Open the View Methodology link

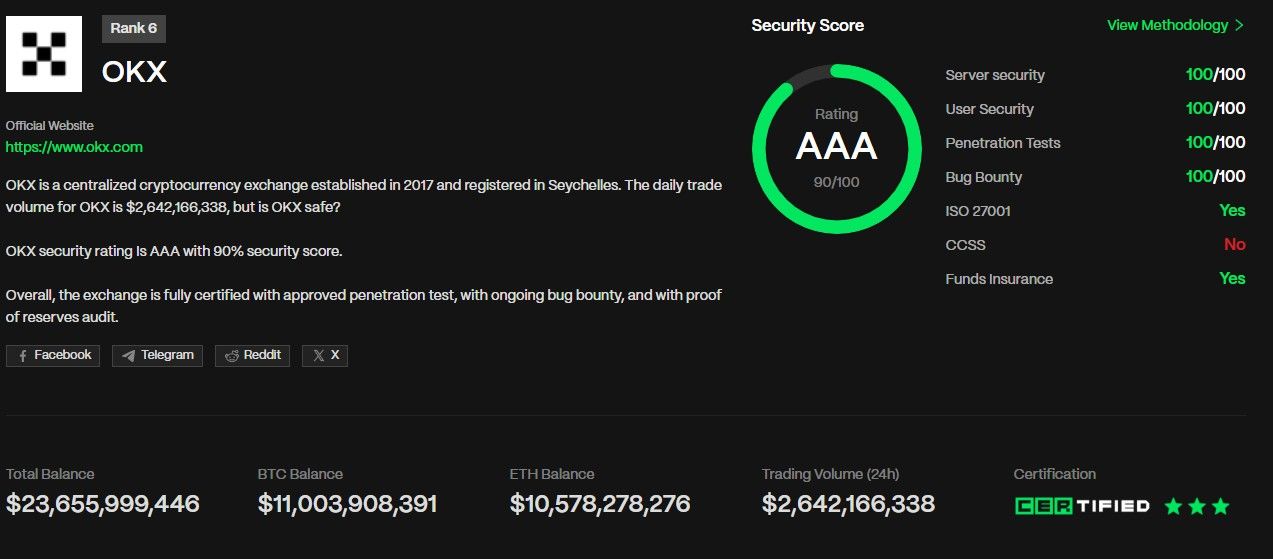click(1167, 25)
